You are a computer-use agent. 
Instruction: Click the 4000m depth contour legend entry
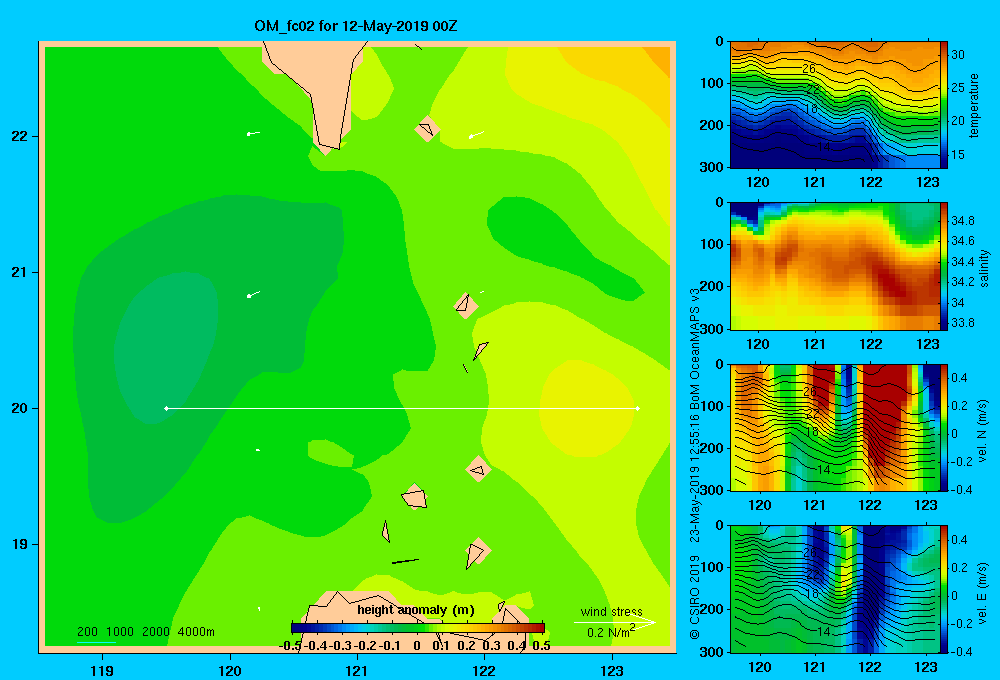point(196,632)
